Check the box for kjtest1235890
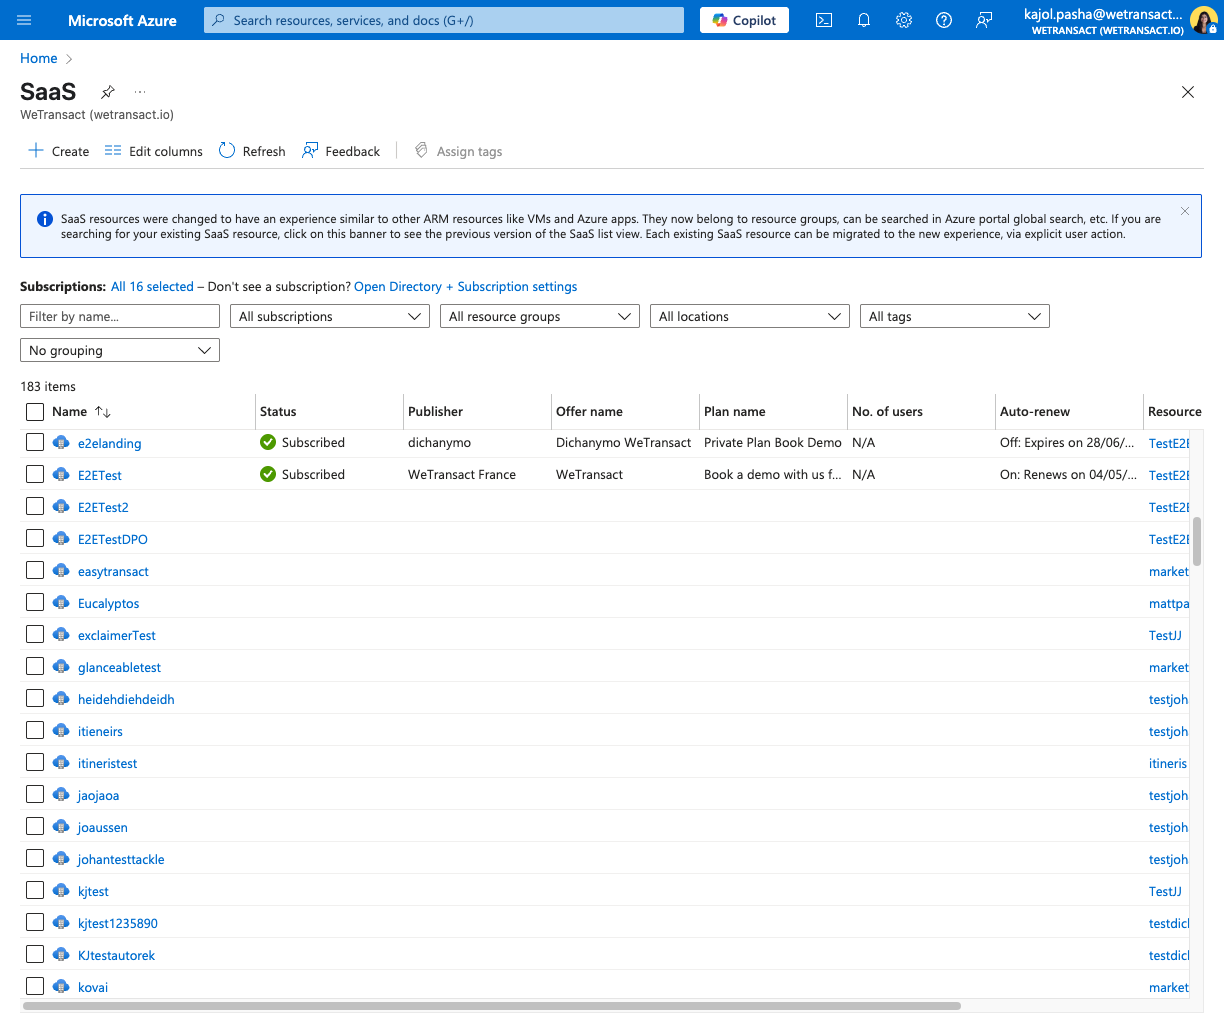Screen dimensions: 1224x1033 pyautogui.click(x=35, y=922)
